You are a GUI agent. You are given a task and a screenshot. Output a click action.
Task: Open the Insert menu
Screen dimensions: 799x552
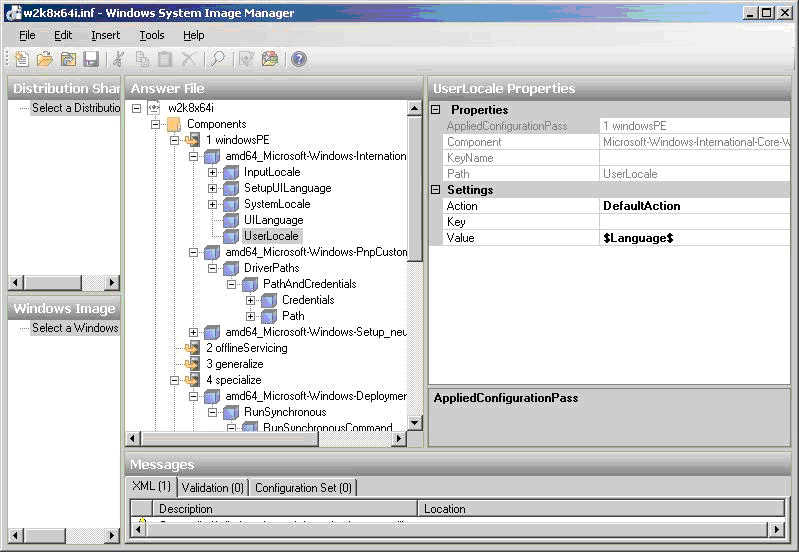(x=105, y=35)
